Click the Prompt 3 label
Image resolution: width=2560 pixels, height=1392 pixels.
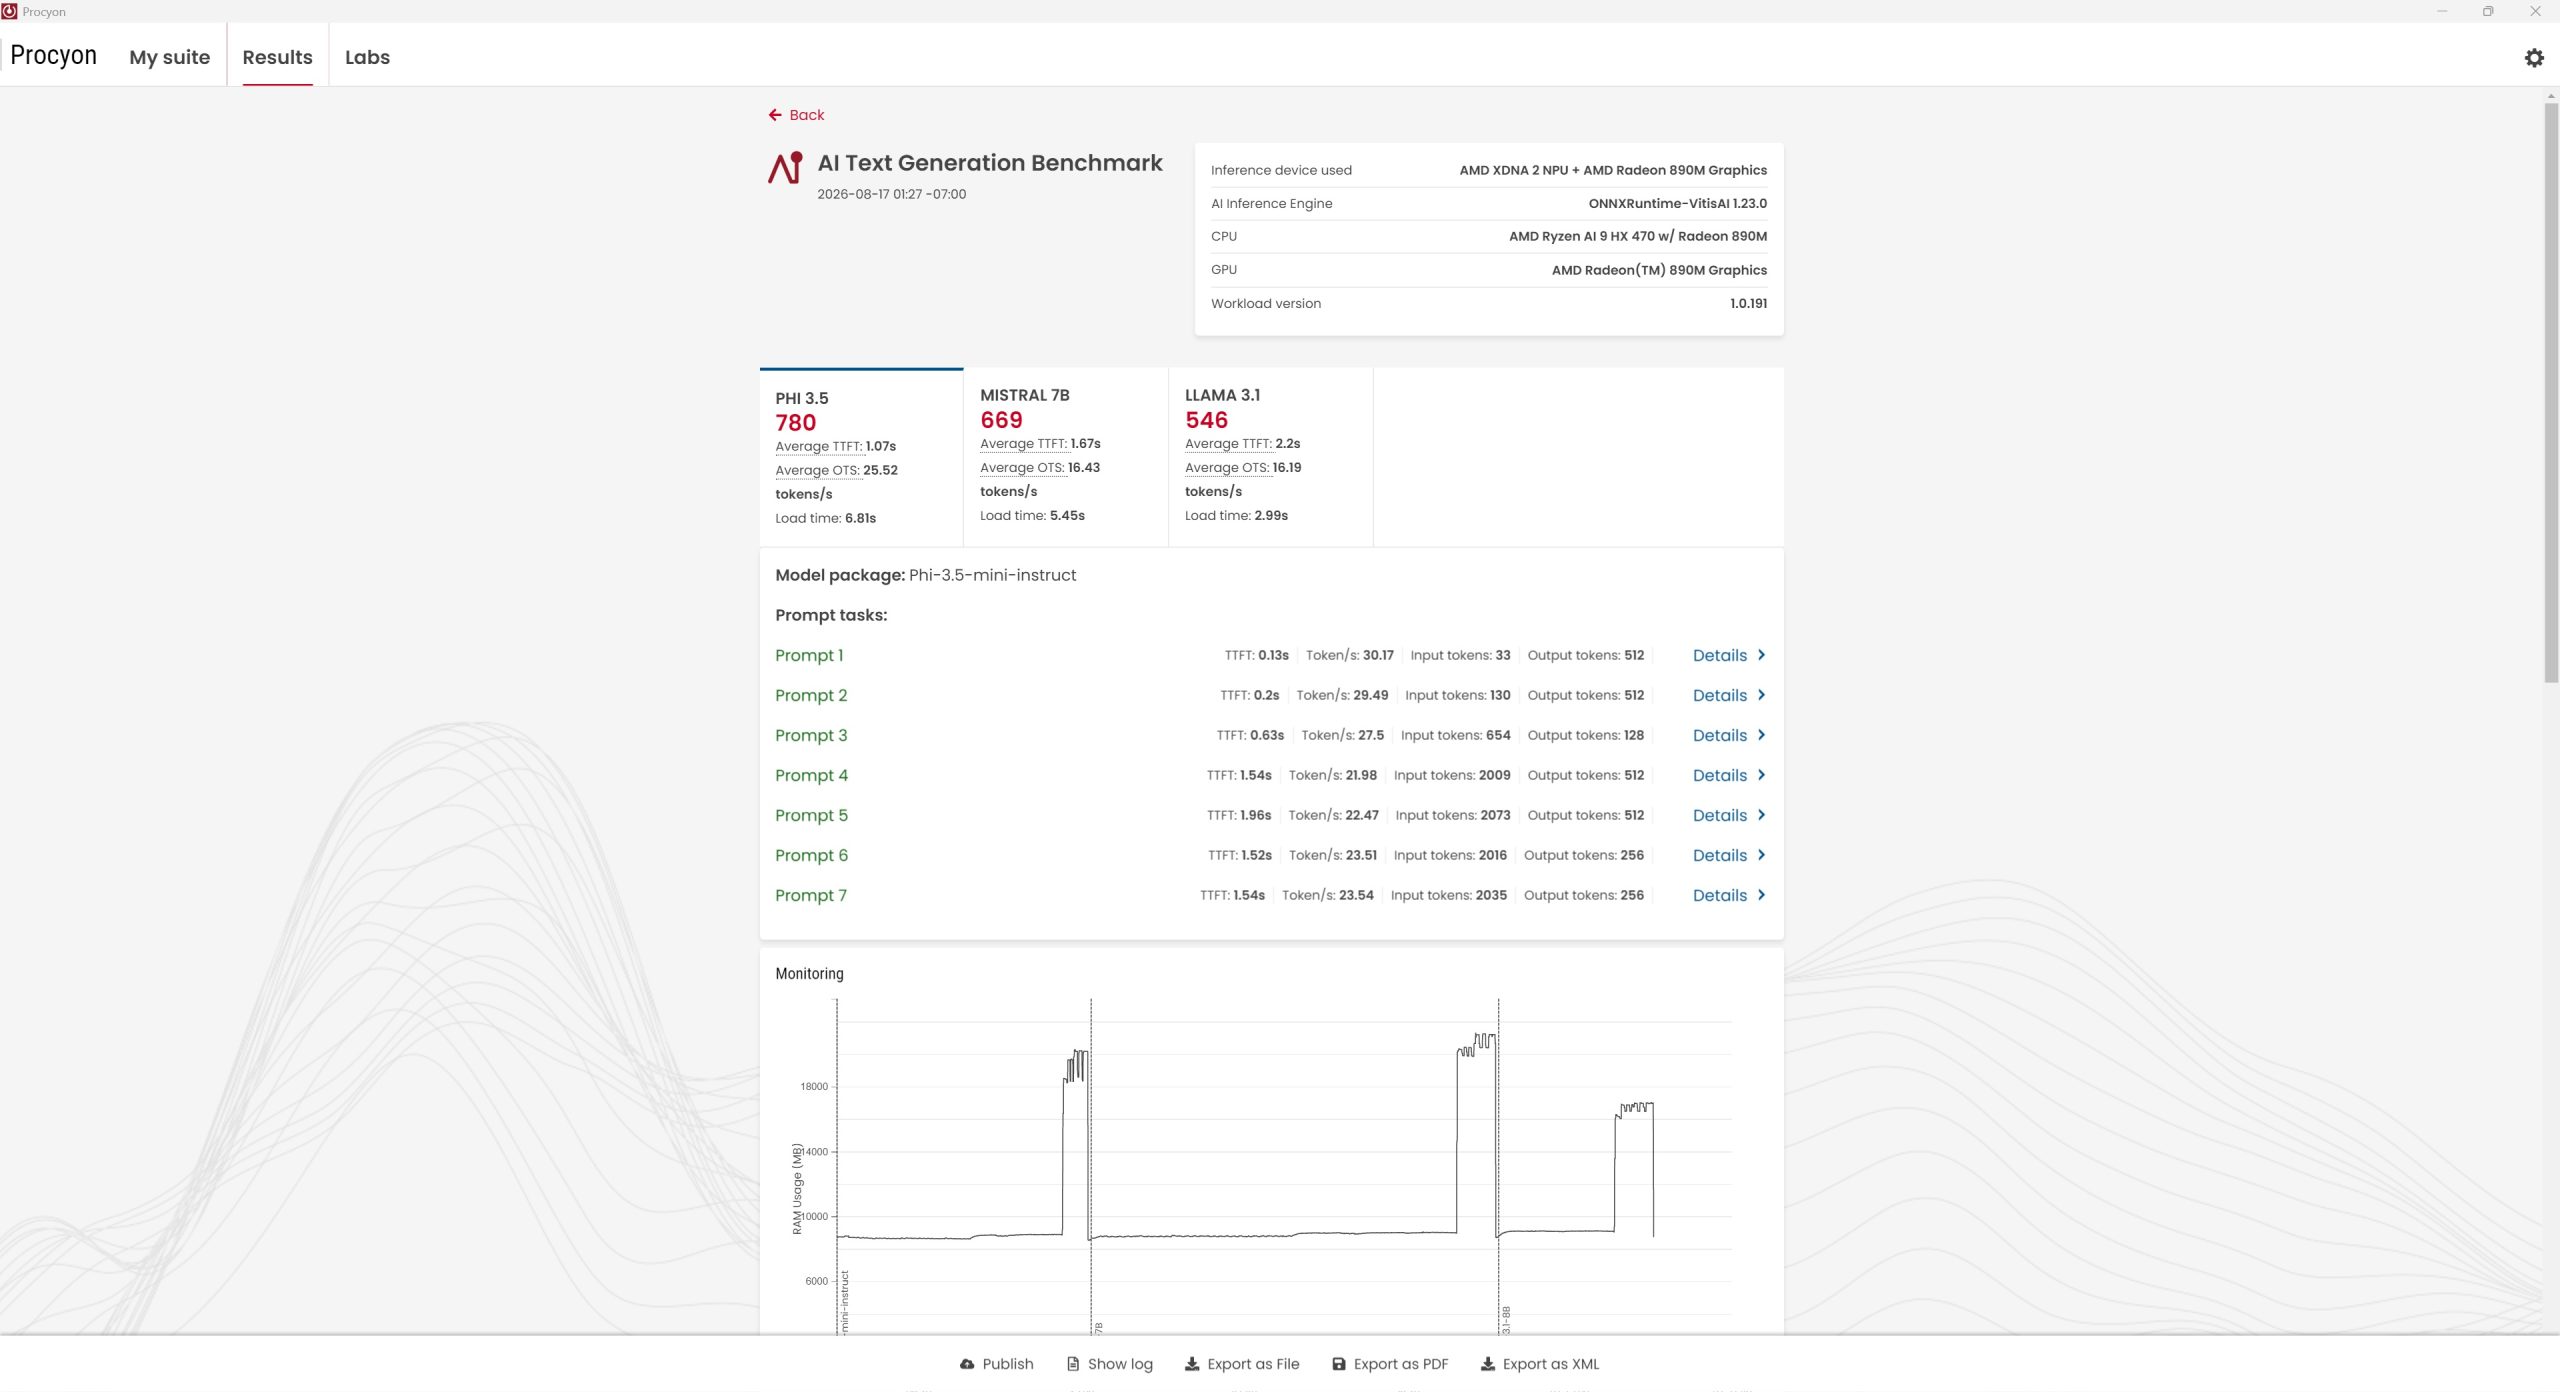click(811, 735)
